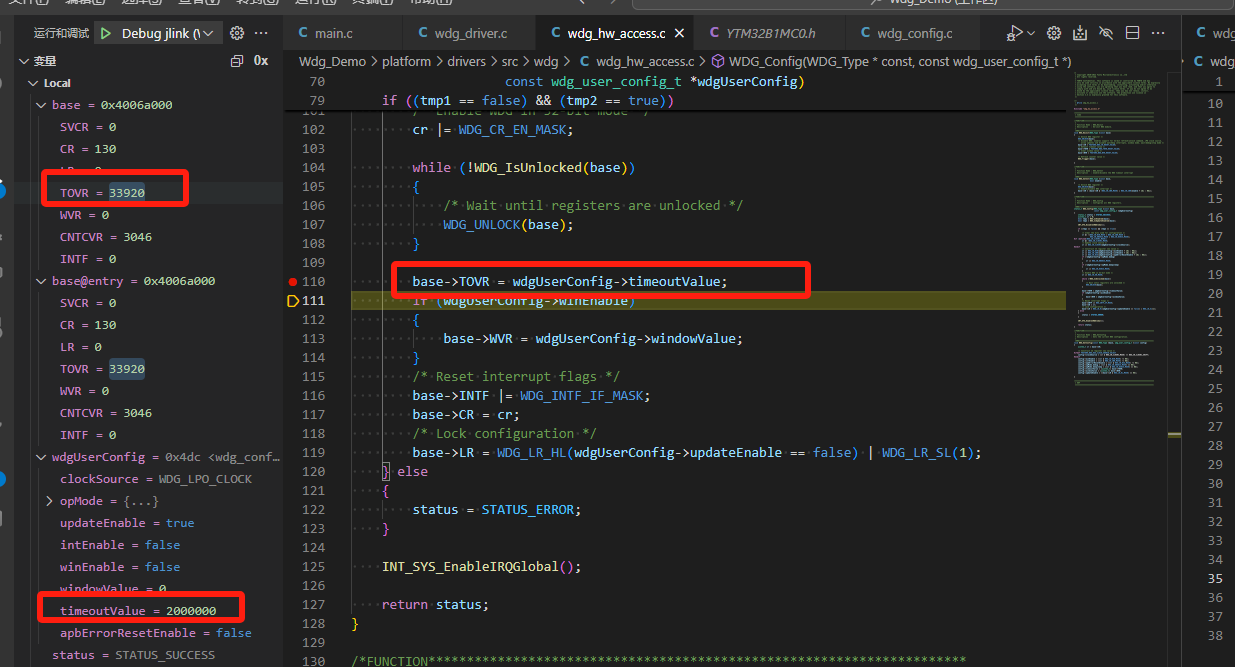
Task: Open editor more actions ellipsis menu
Action: [x=1159, y=33]
